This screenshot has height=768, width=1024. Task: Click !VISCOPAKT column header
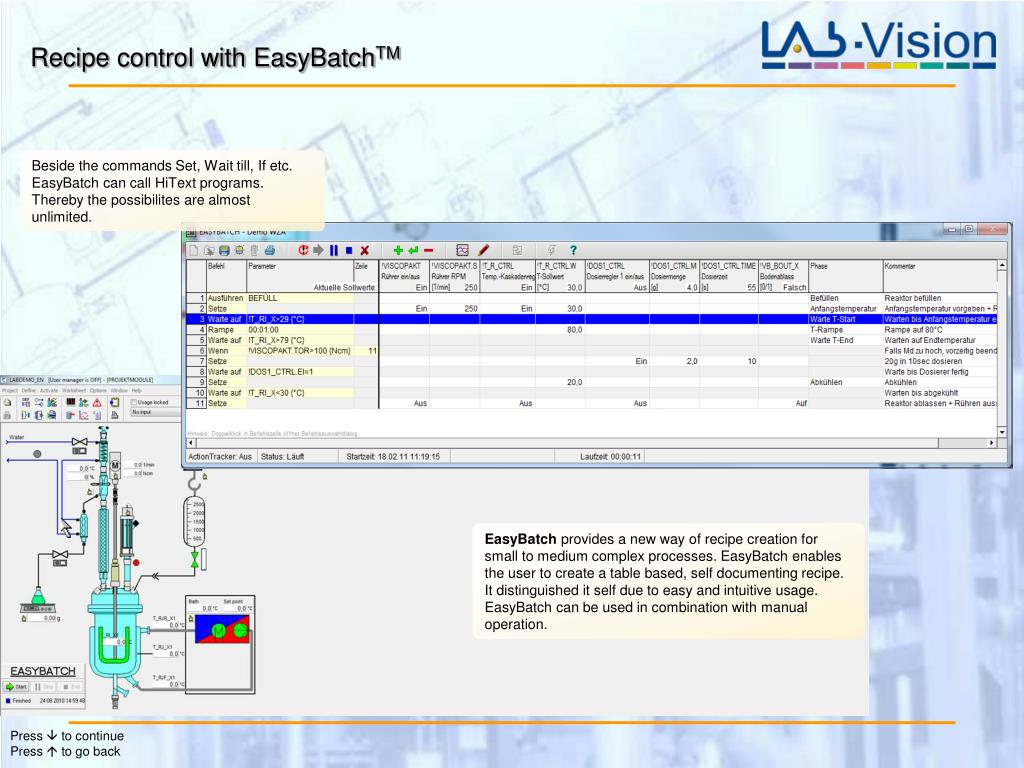(x=404, y=276)
